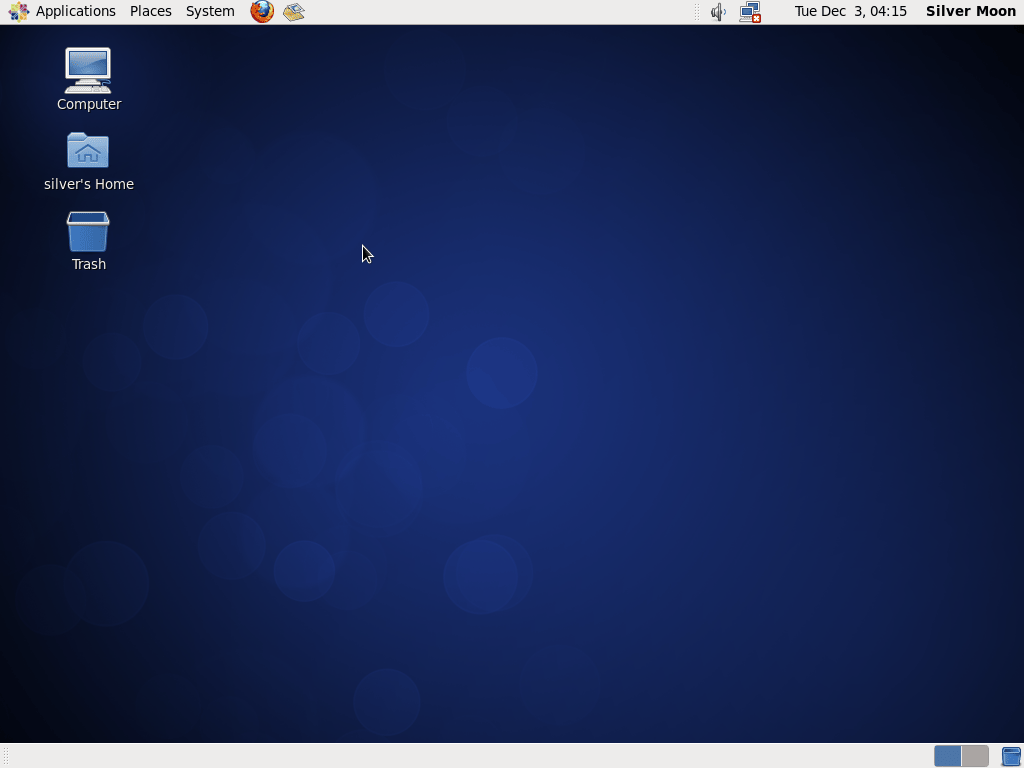
Task: Open the System menu
Action: (x=210, y=12)
